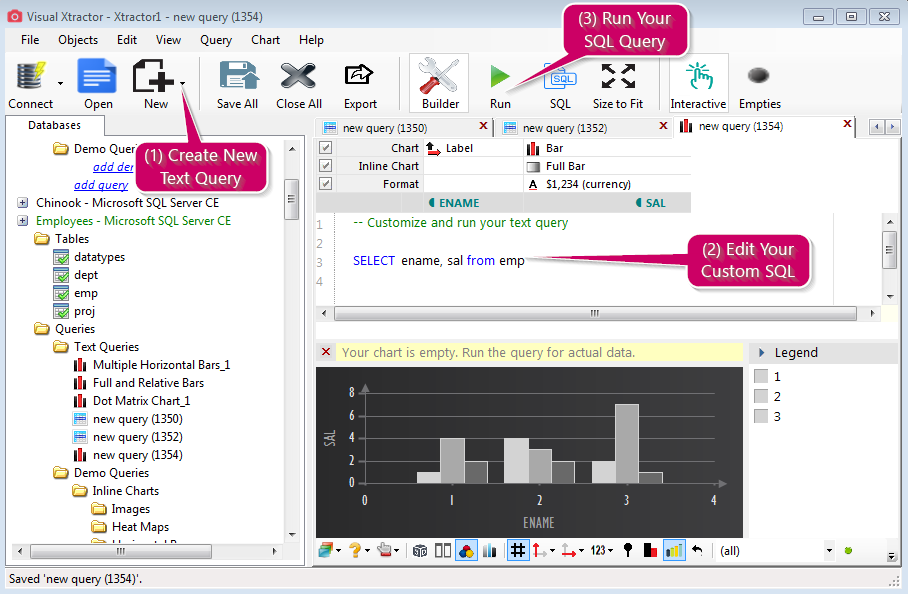Open the Chart menu
Viewport: 908px width, 594px height.
pyautogui.click(x=264, y=39)
